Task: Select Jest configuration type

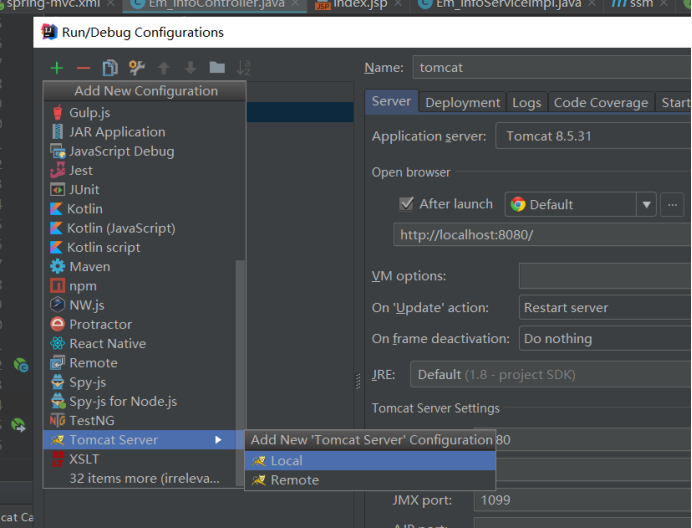Action: [144, 170]
